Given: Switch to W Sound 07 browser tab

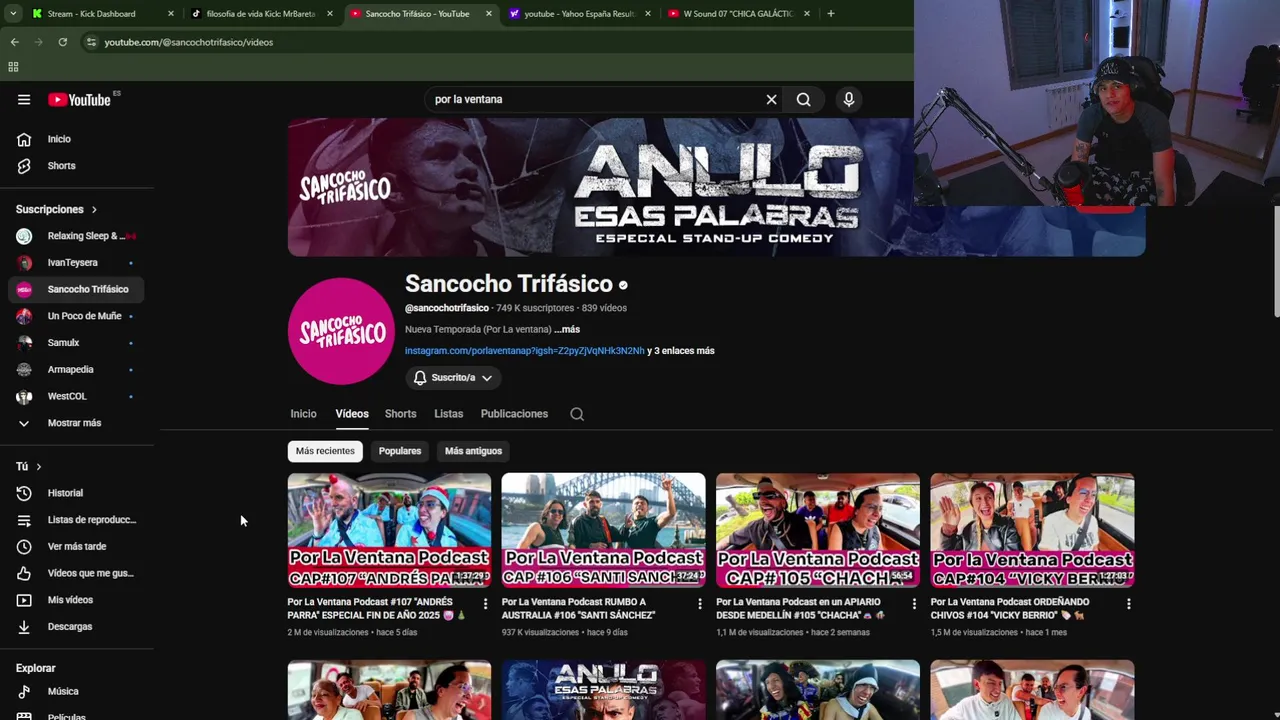Looking at the screenshot, I should click(x=737, y=14).
